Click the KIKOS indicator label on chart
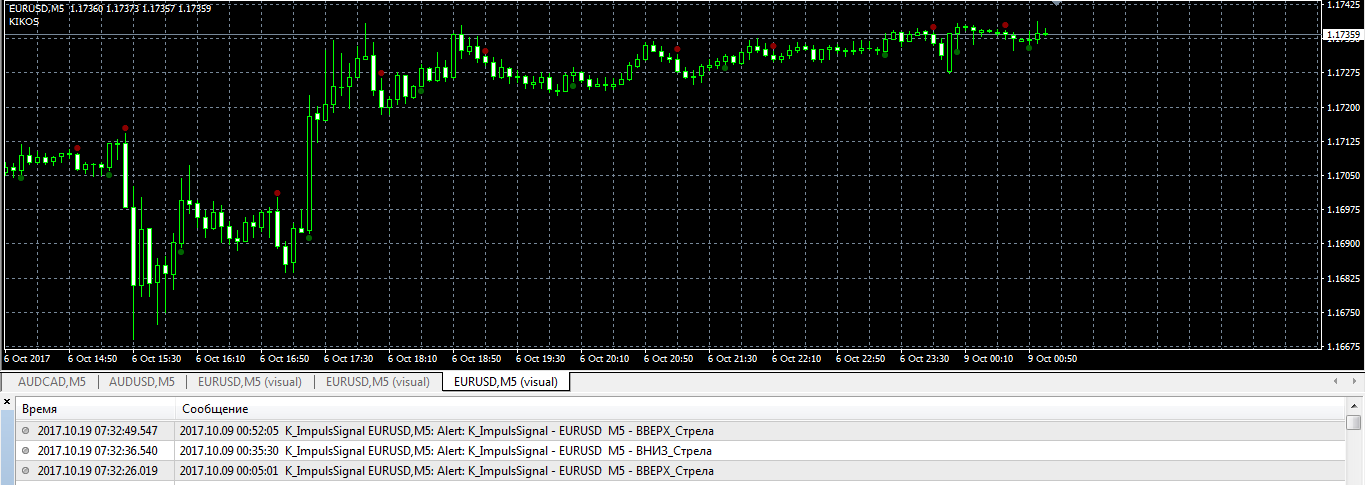1365x485 pixels. tap(24, 21)
